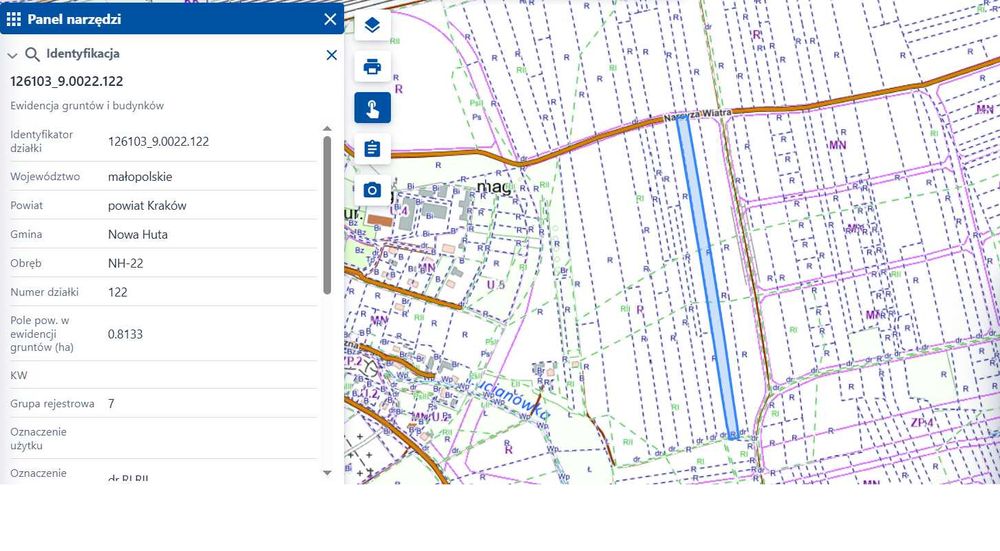
Task: Toggle the identification pointer tool
Action: (372, 108)
